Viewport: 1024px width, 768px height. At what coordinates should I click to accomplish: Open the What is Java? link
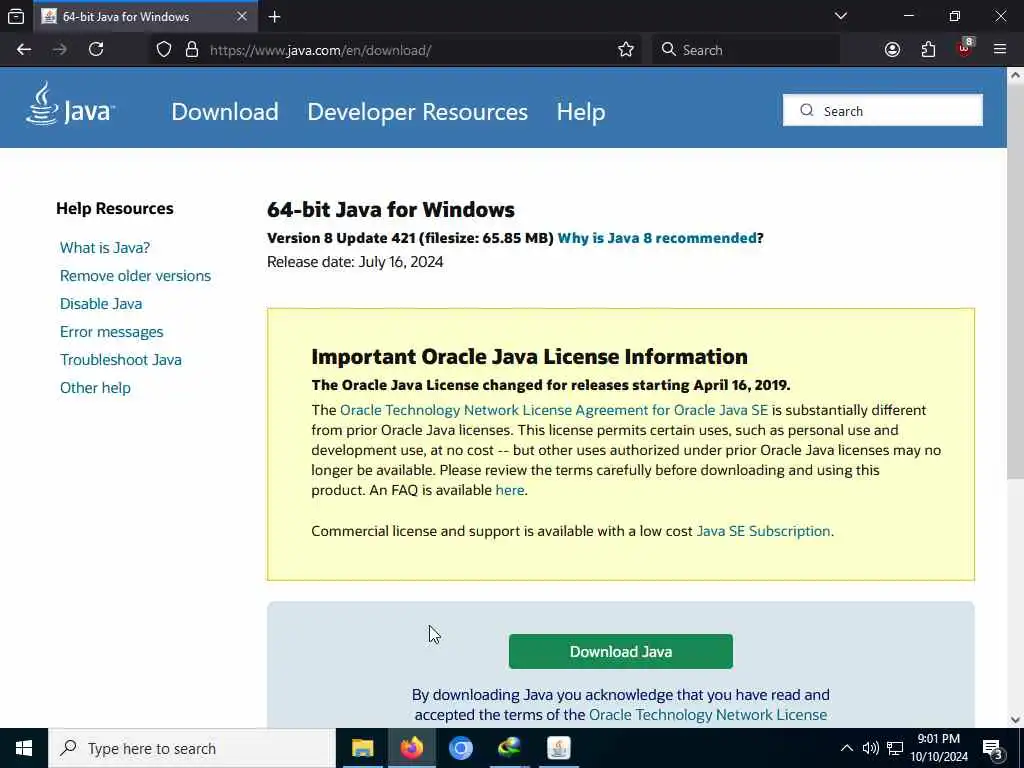[105, 248]
